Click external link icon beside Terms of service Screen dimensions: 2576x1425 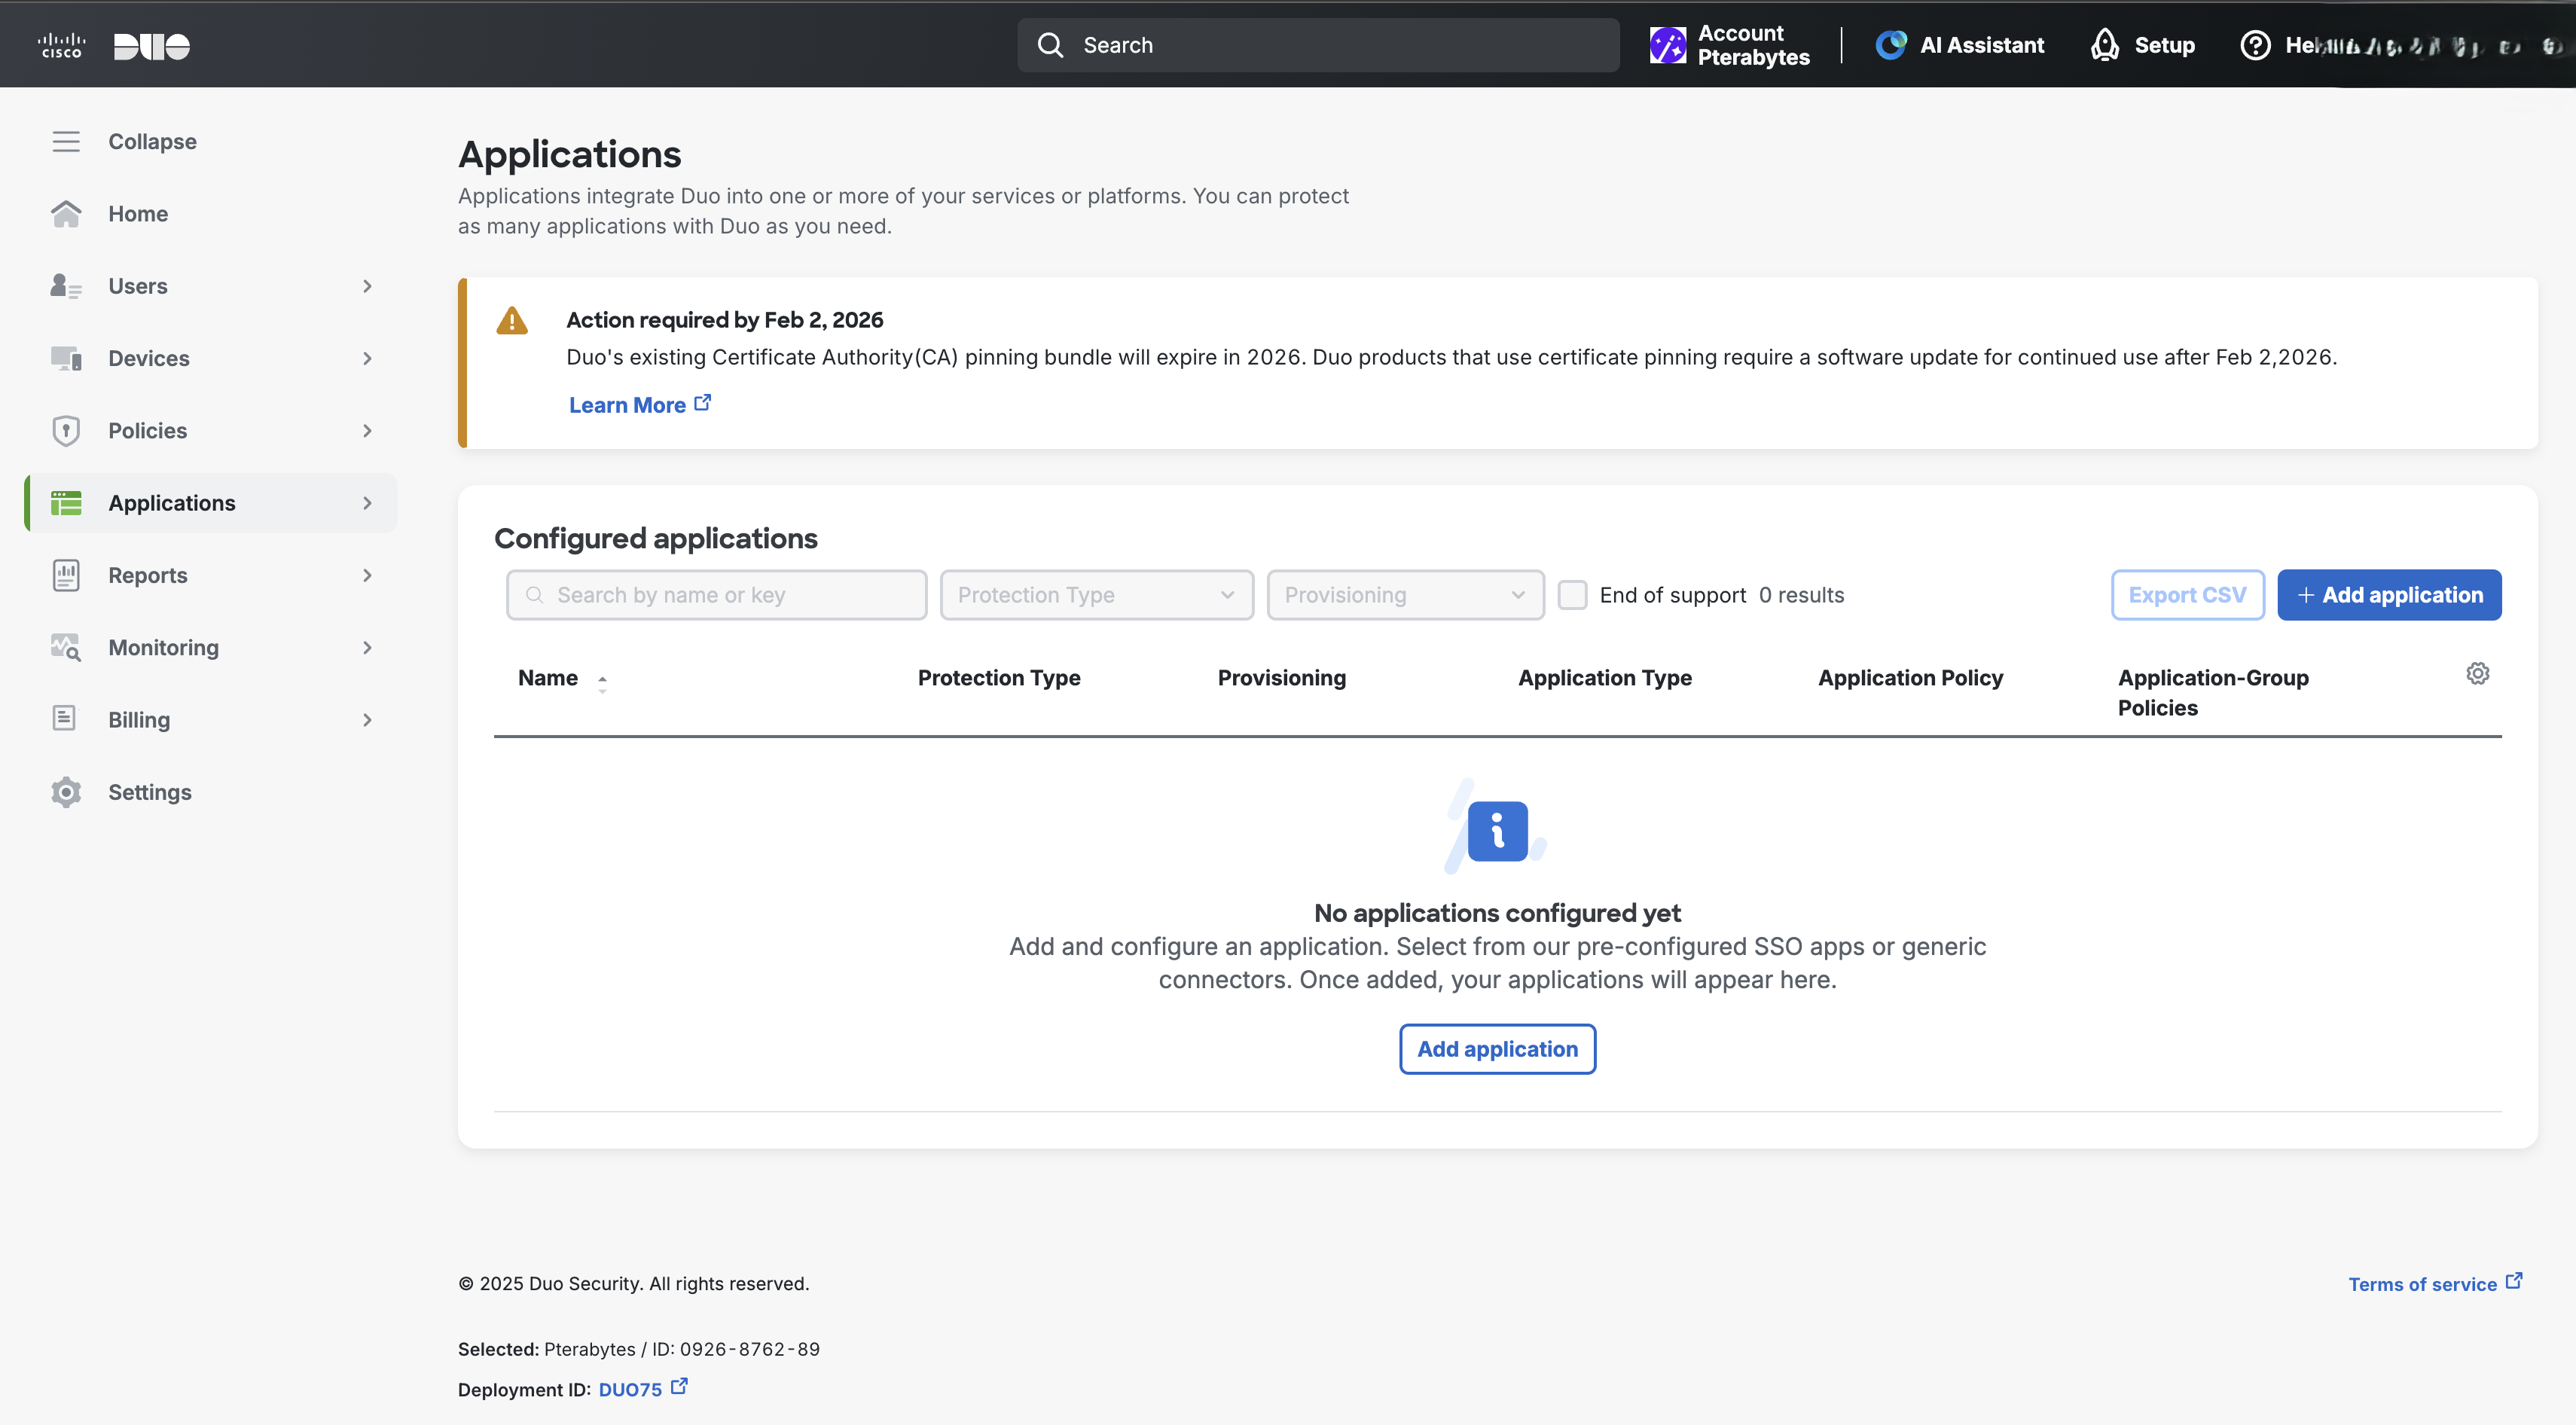(x=2514, y=1281)
